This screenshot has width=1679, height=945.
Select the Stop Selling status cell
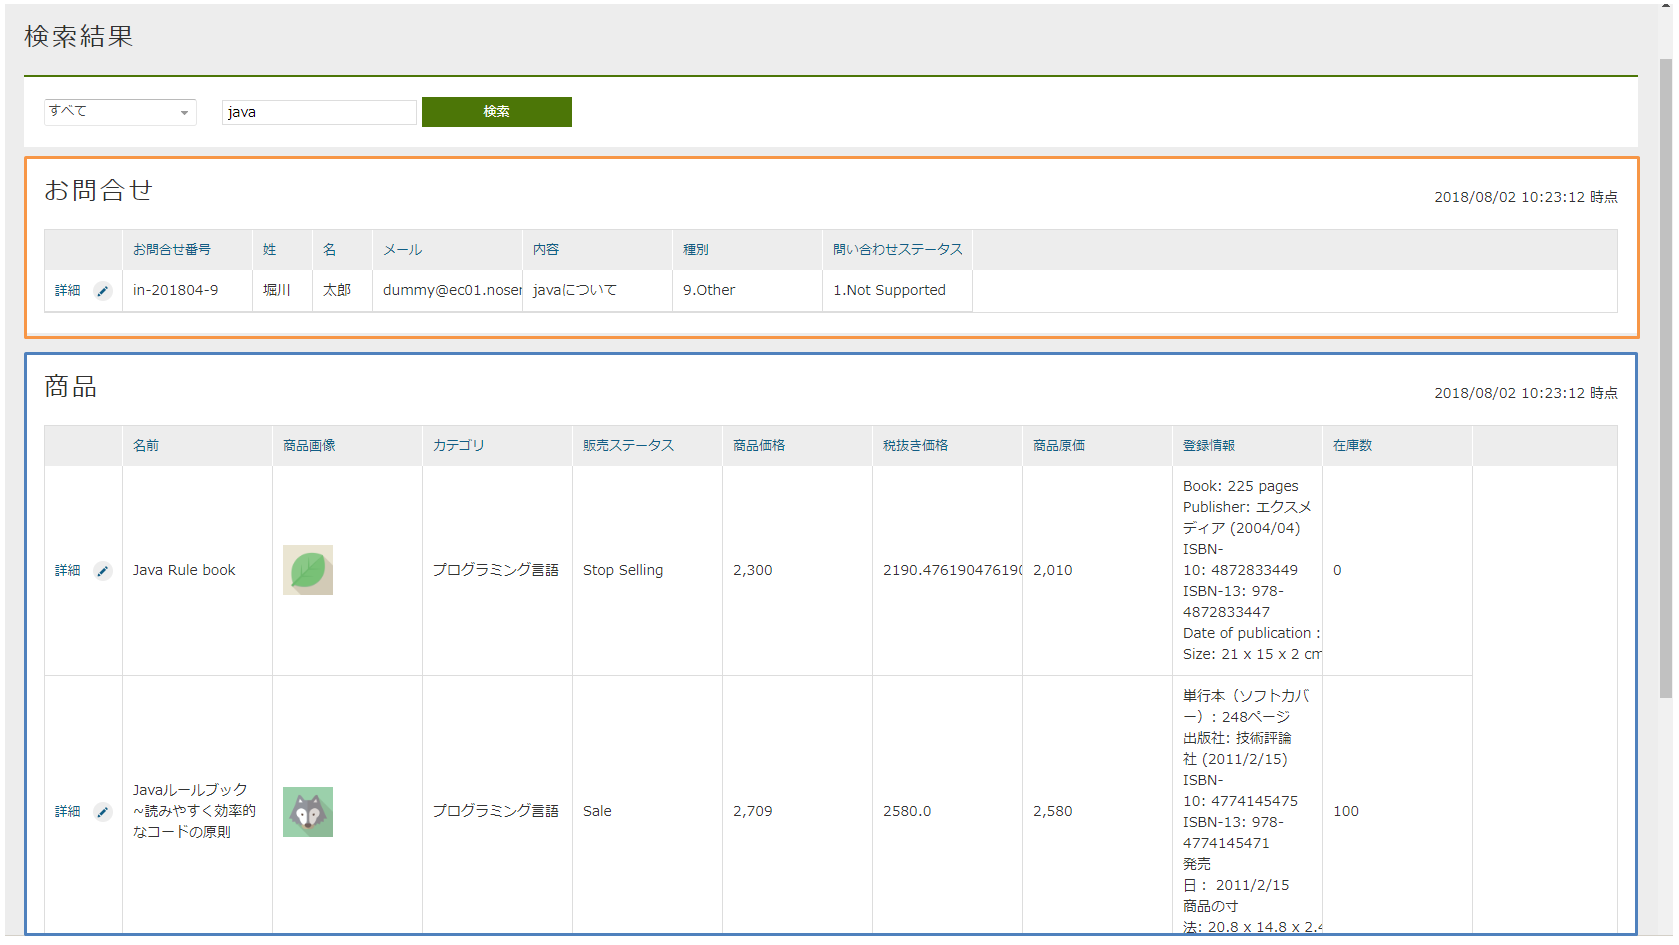pos(648,571)
